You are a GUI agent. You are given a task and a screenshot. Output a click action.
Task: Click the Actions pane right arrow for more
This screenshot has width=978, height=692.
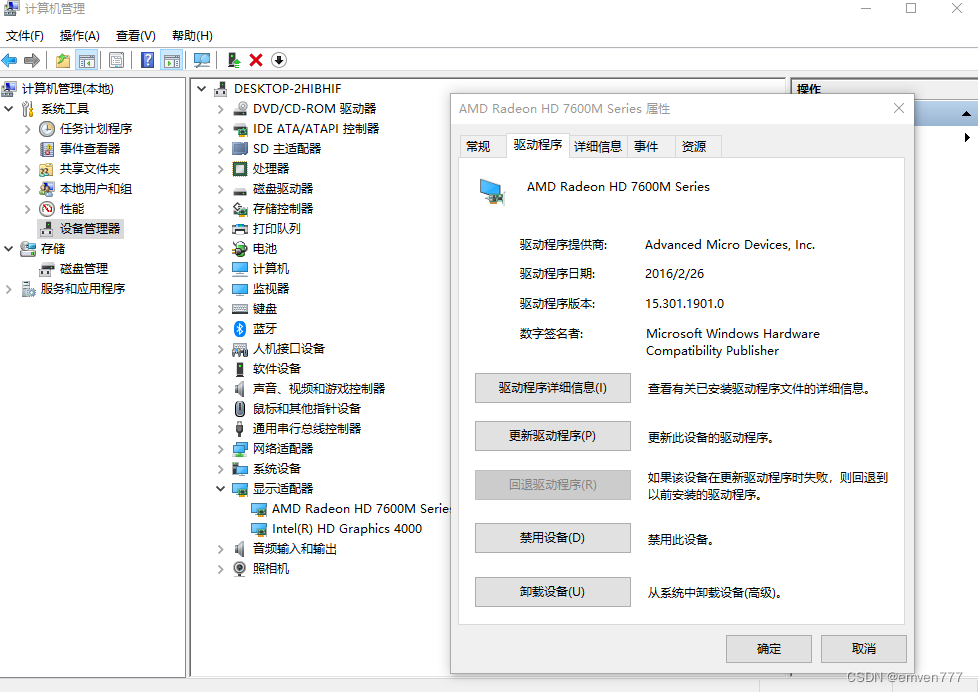(967, 137)
